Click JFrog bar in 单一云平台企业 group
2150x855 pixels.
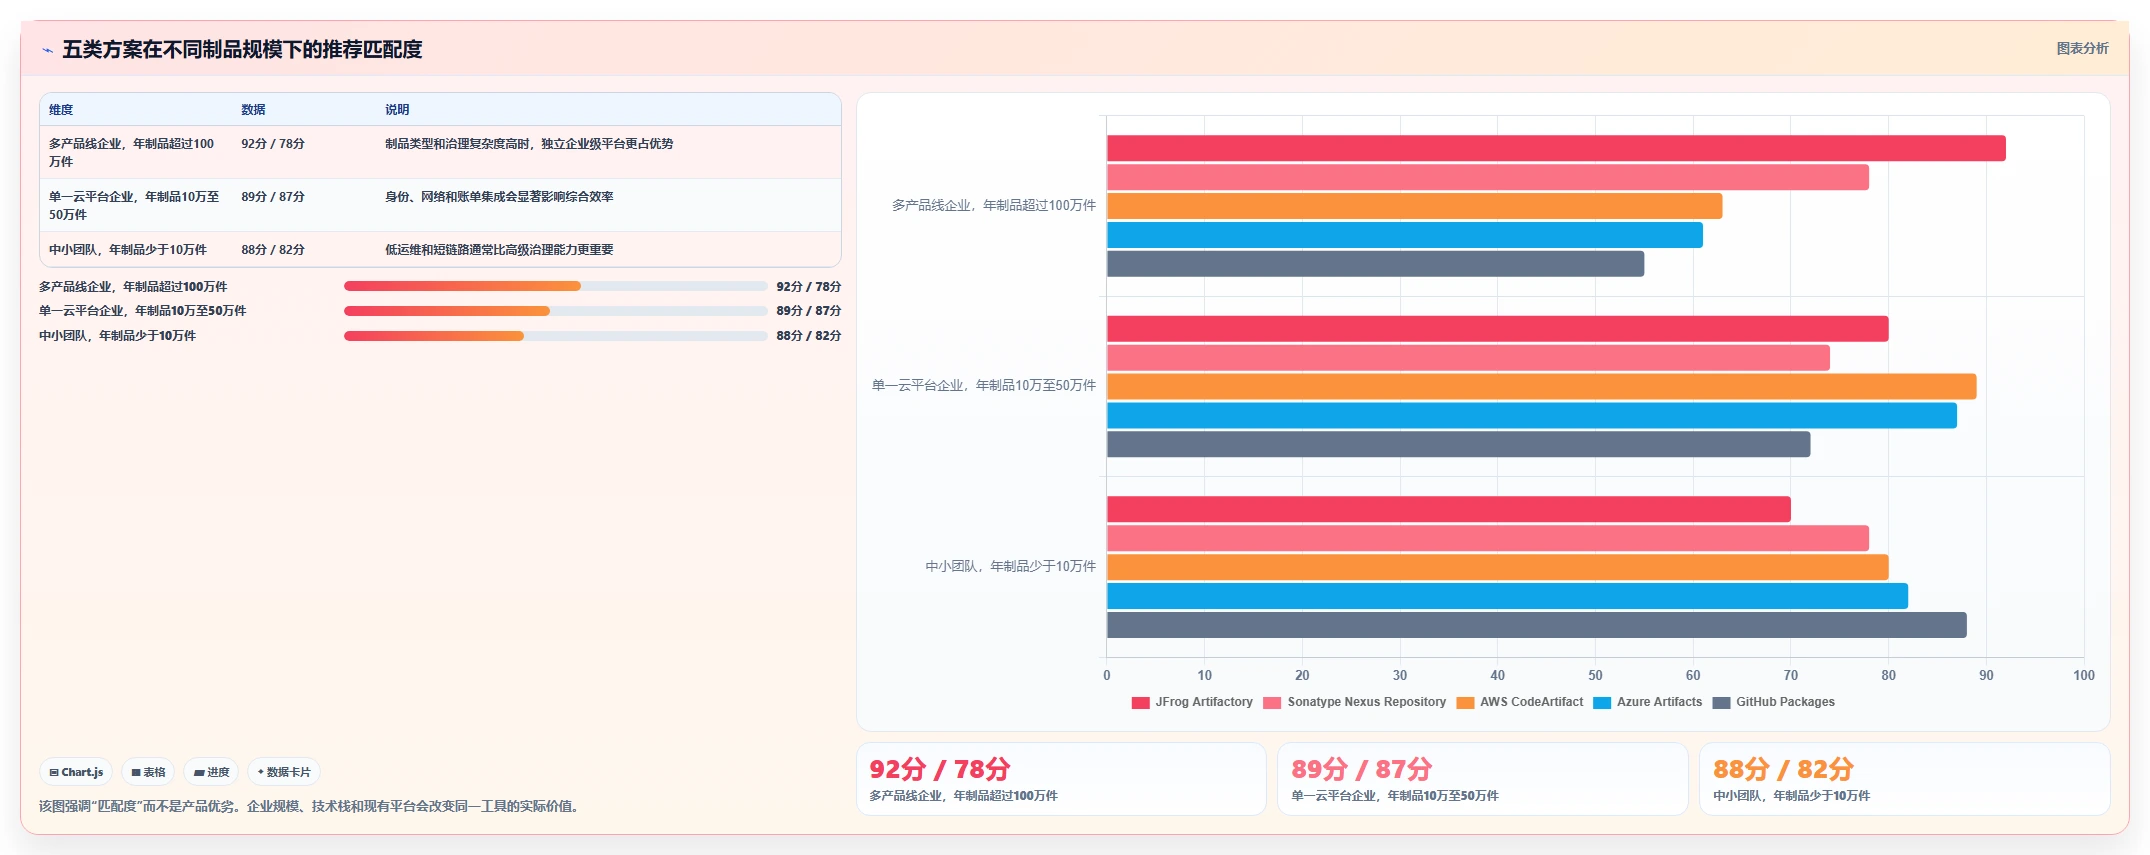(1498, 329)
